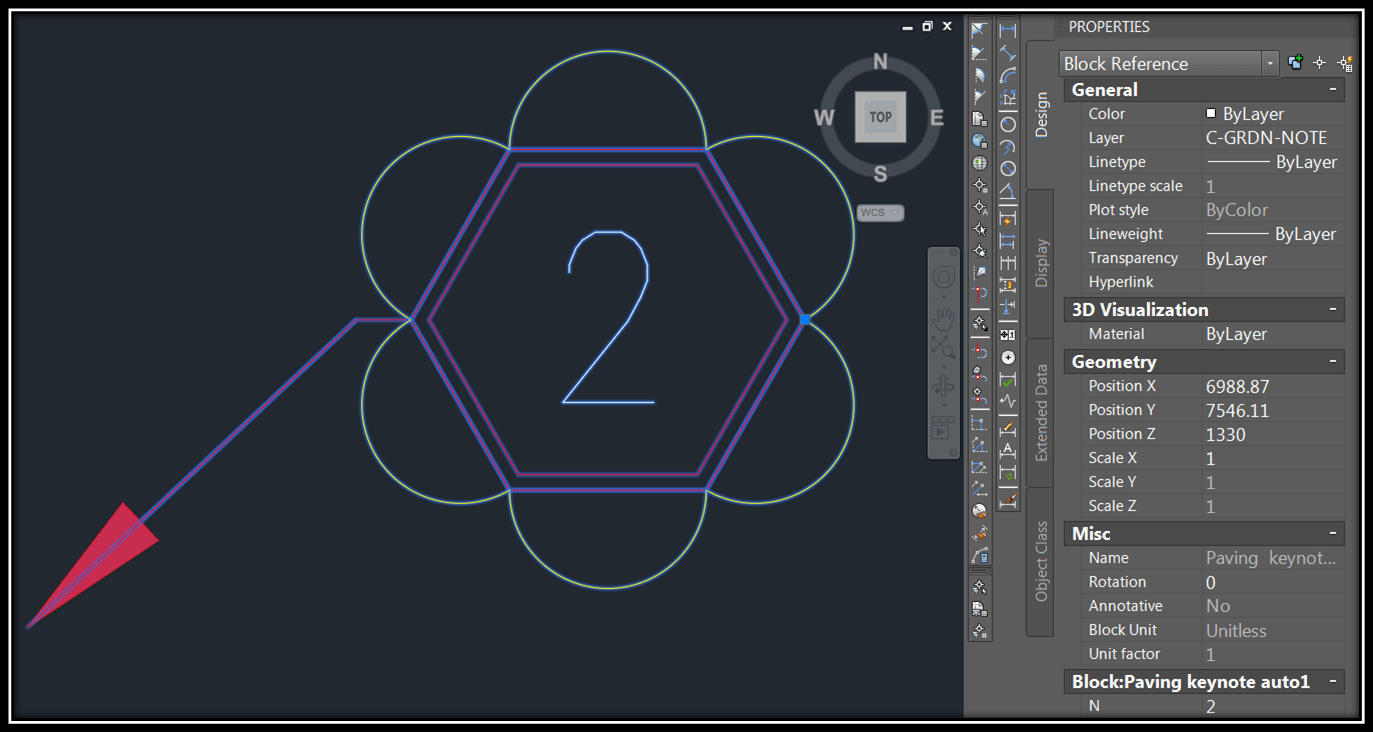Select the Dimension Space tool

1008,284
